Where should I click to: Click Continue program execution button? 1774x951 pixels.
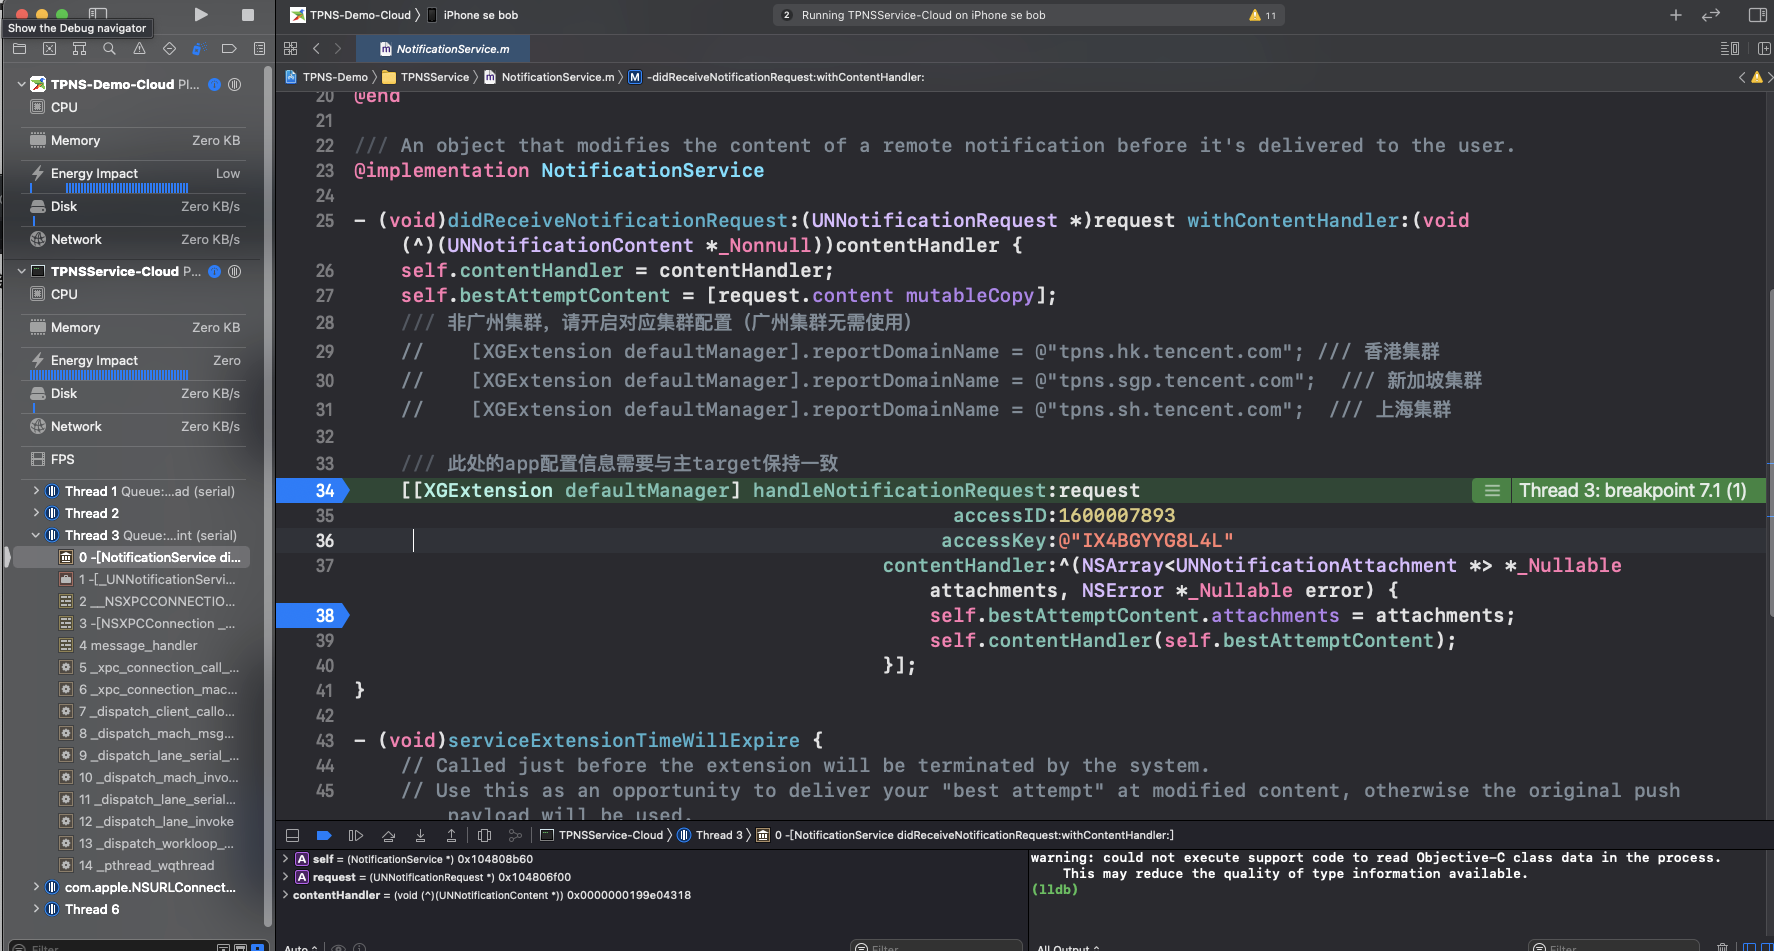pos(355,836)
